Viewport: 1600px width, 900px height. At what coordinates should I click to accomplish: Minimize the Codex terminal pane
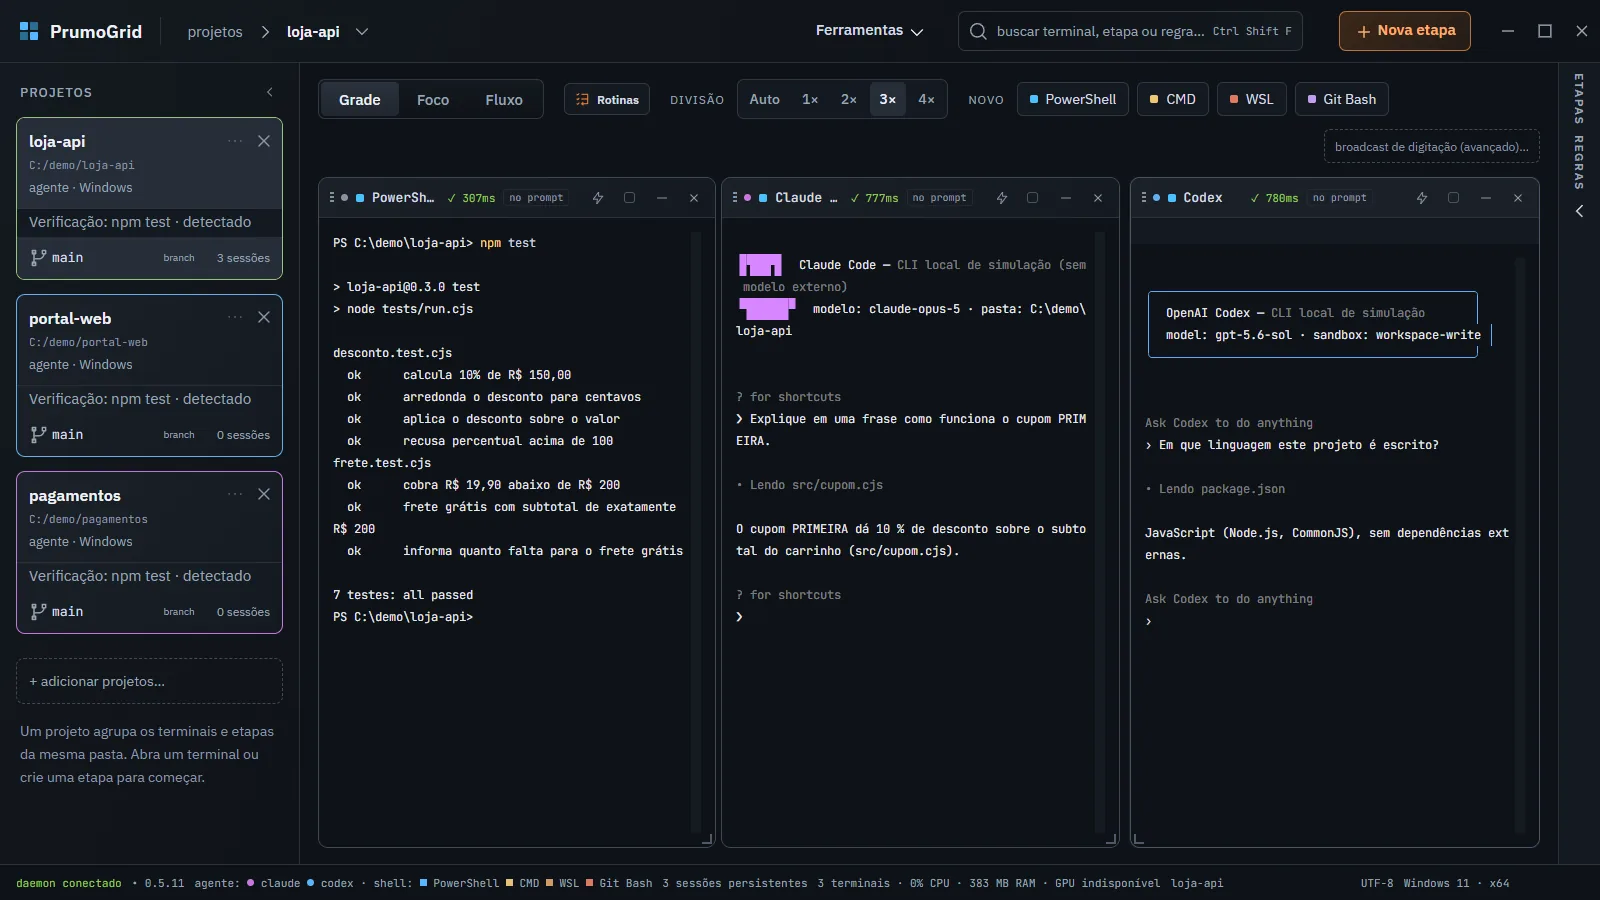(1486, 198)
